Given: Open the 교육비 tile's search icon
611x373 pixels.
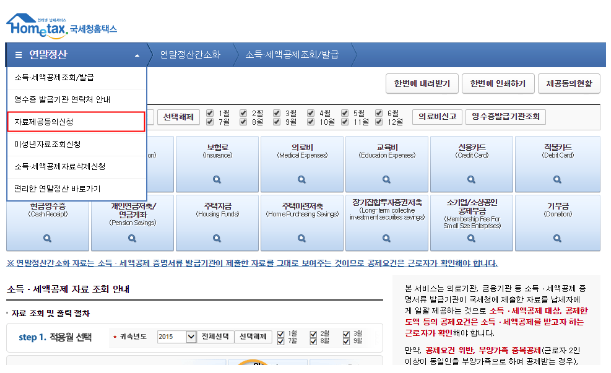Looking at the screenshot, I should (386, 179).
